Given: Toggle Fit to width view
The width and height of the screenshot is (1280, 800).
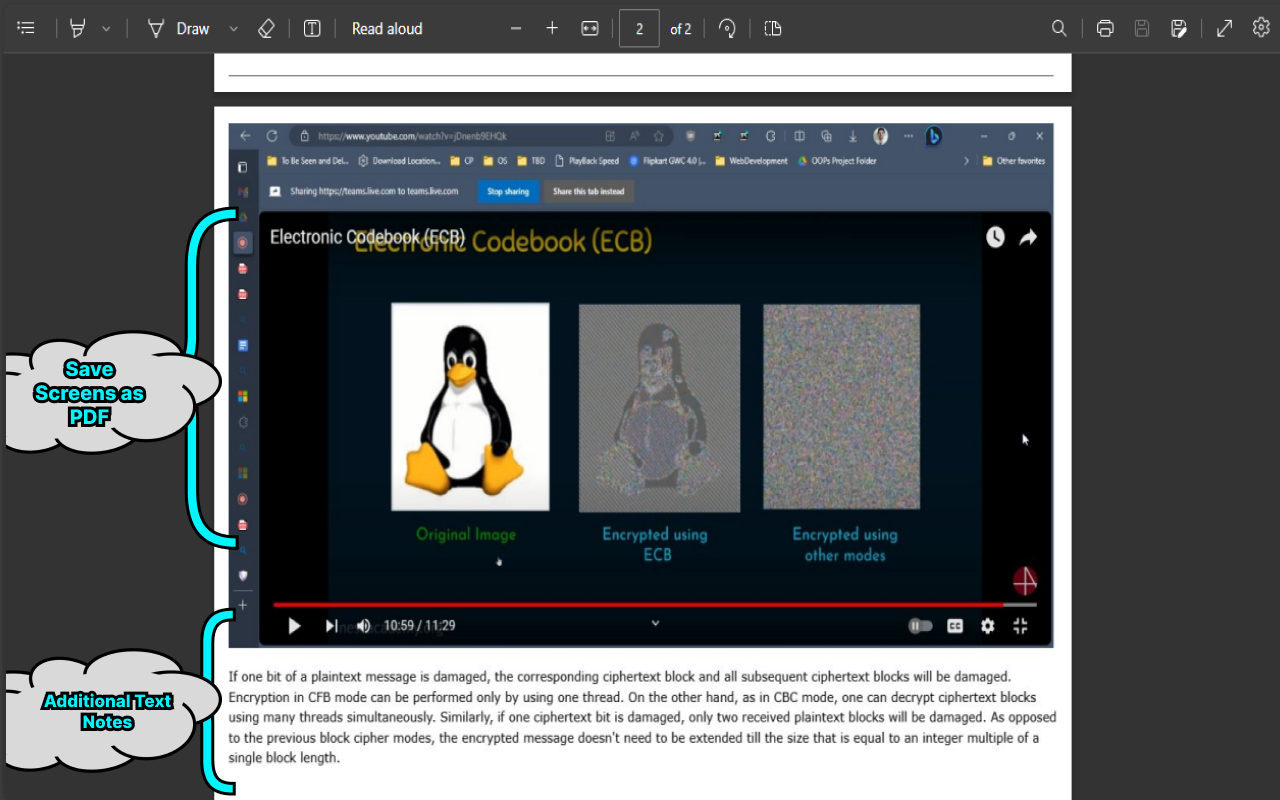Looking at the screenshot, I should 590,28.
